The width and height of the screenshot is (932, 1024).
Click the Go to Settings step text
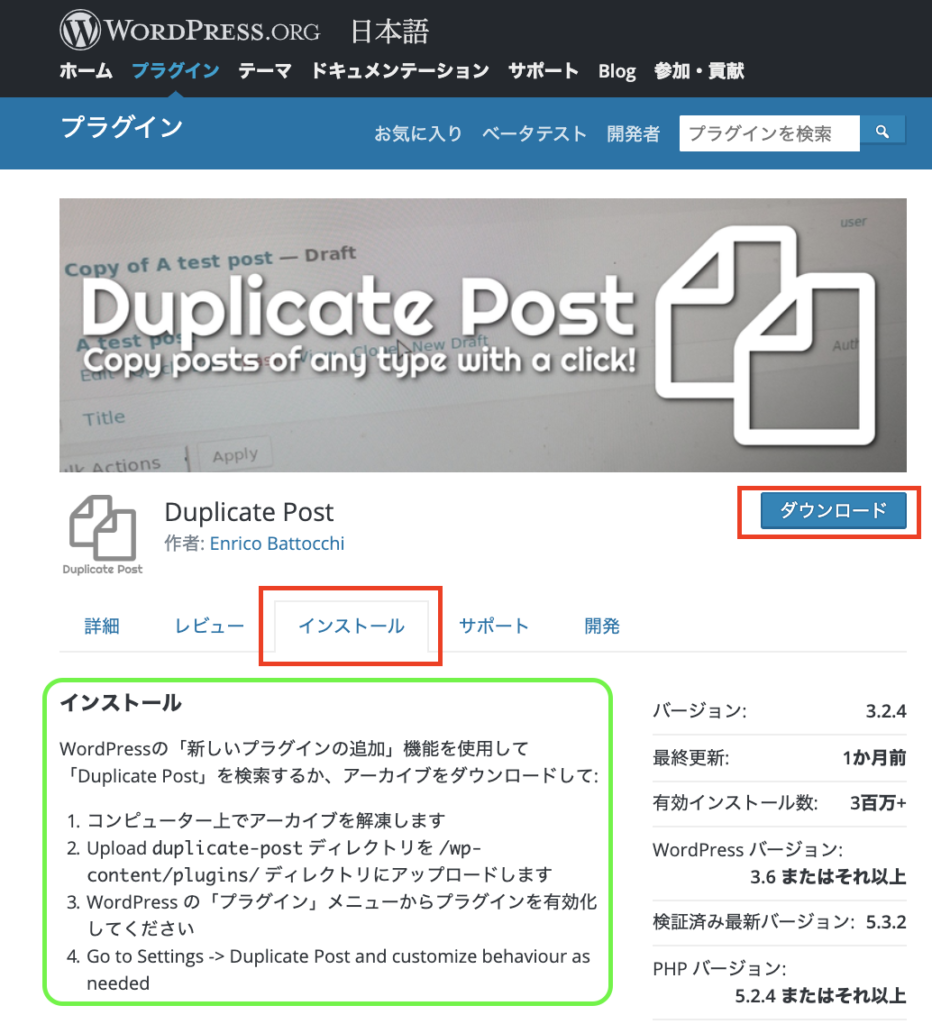338,970
